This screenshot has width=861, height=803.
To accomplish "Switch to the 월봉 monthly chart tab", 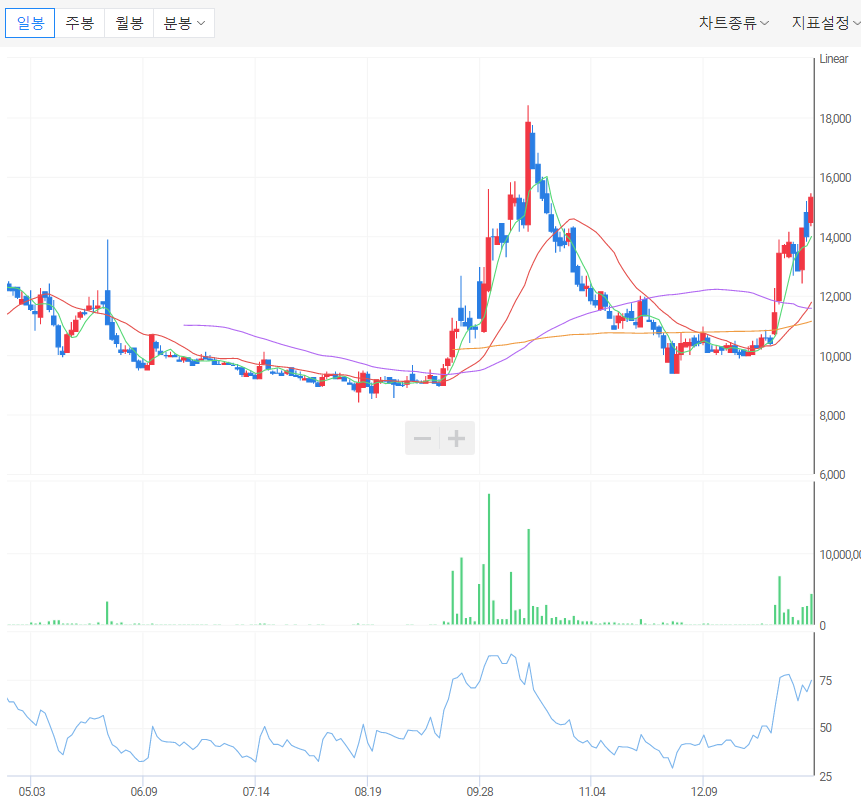I will [129, 23].
